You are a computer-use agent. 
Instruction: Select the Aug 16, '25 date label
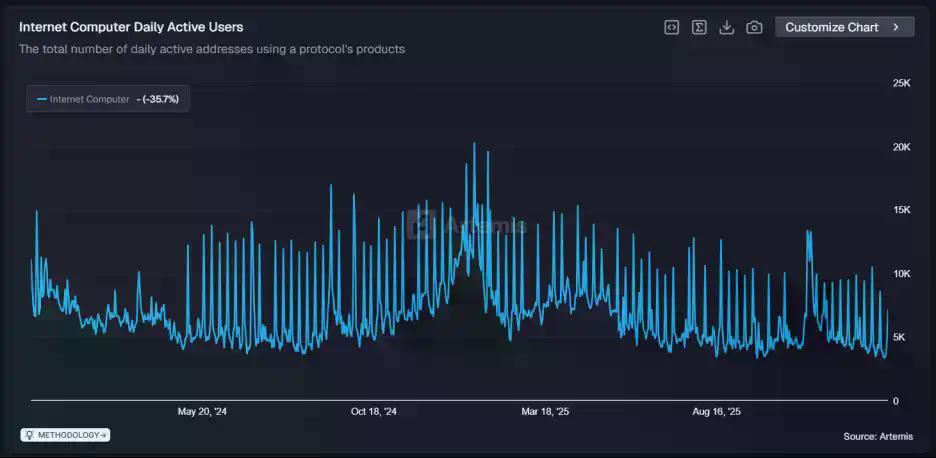tap(717, 411)
